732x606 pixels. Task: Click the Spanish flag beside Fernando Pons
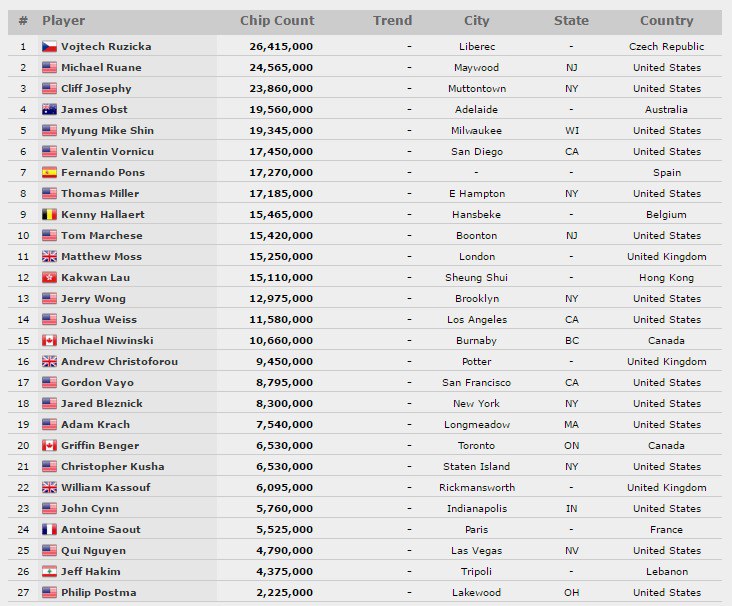[49, 173]
